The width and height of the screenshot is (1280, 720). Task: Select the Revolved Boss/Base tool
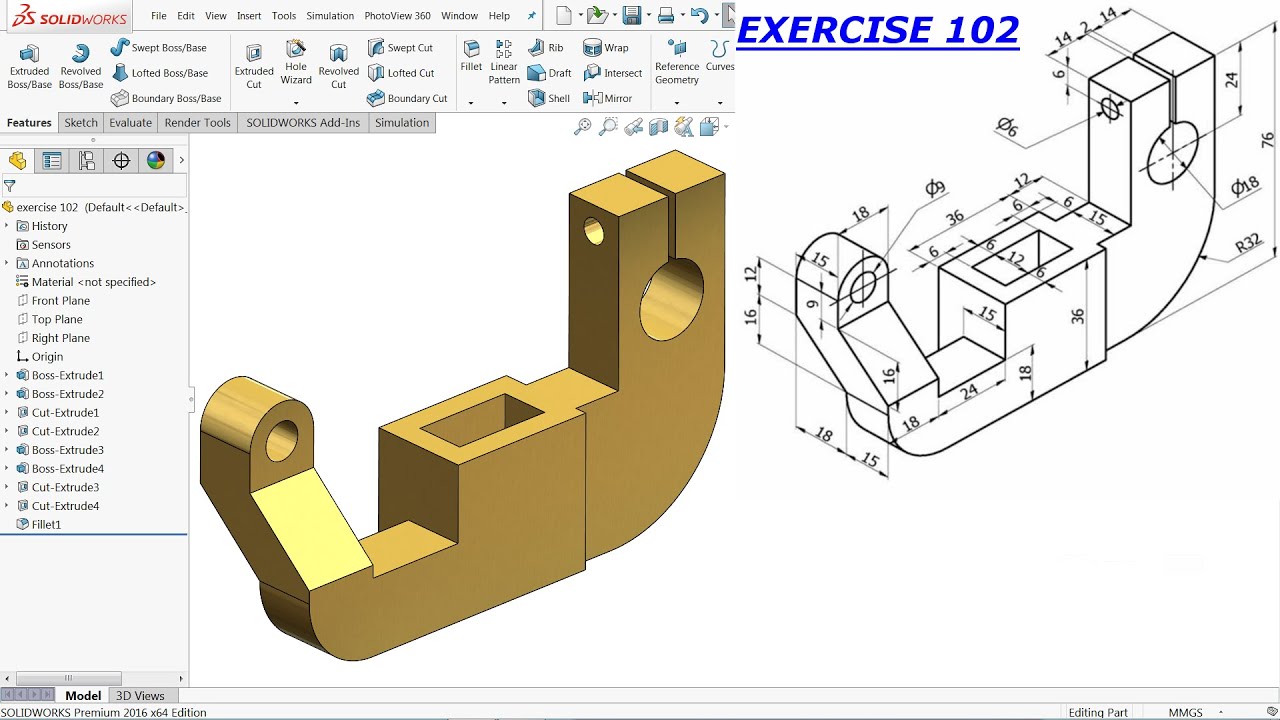[80, 67]
